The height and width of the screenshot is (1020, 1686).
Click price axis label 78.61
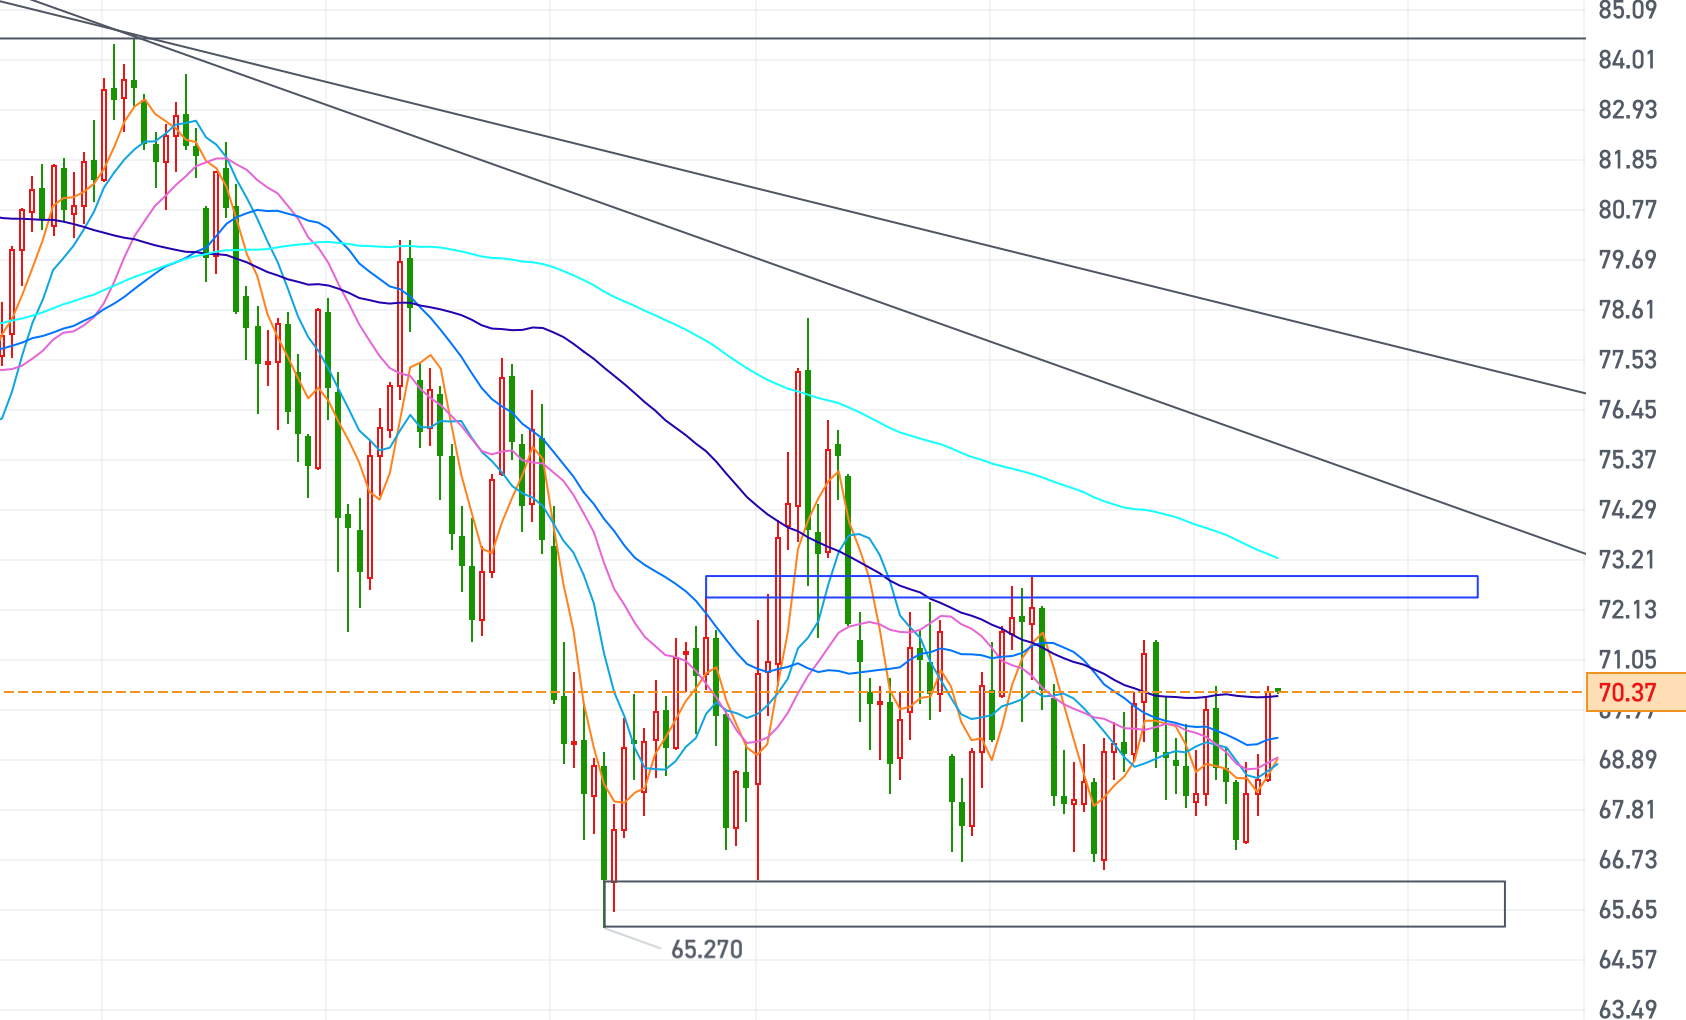pos(1627,310)
